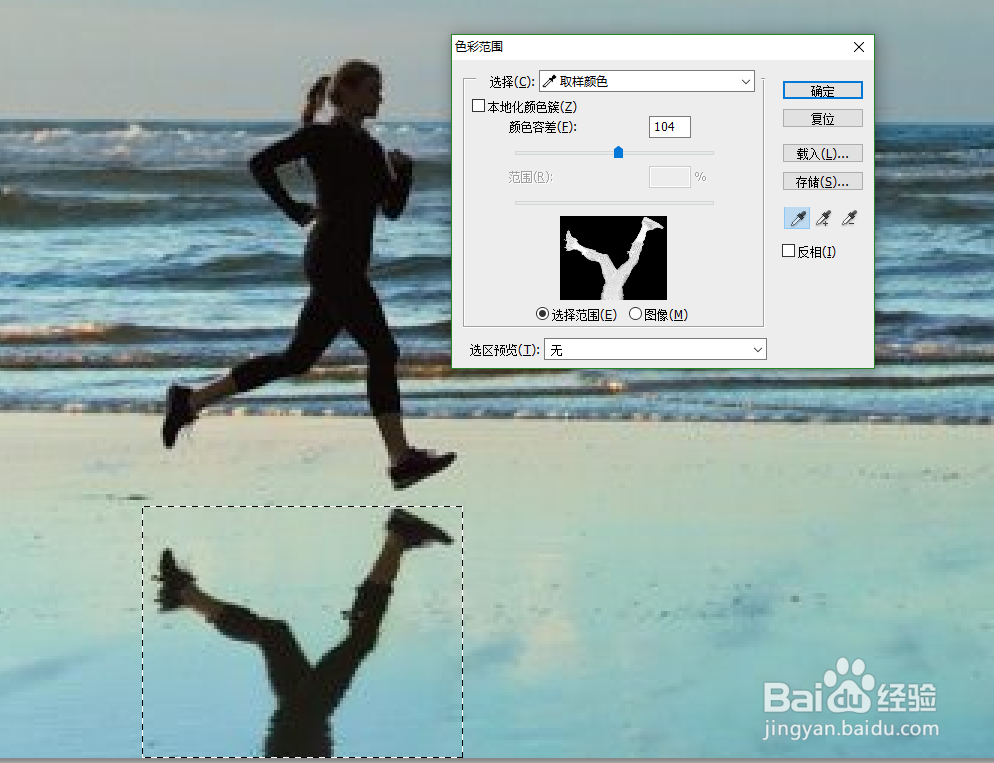The image size is (994, 763).
Task: Enable 本地化颜色簇 checkbox
Action: coord(479,106)
